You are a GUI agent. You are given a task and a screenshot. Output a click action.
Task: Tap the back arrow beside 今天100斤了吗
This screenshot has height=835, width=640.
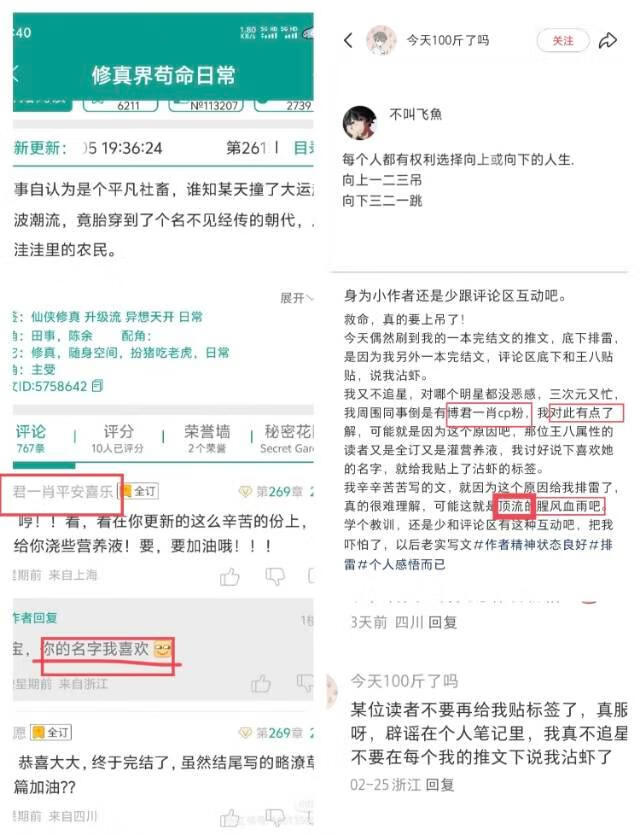click(x=348, y=40)
